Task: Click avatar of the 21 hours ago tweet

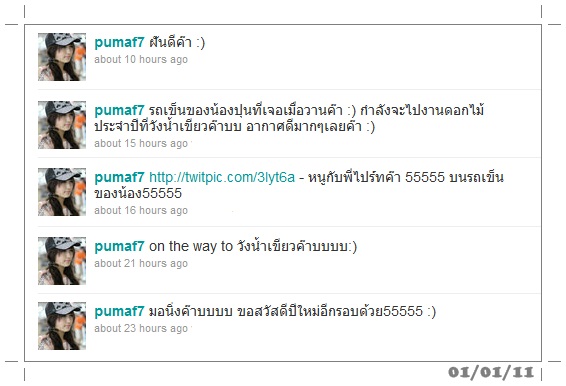Action: 62,261
